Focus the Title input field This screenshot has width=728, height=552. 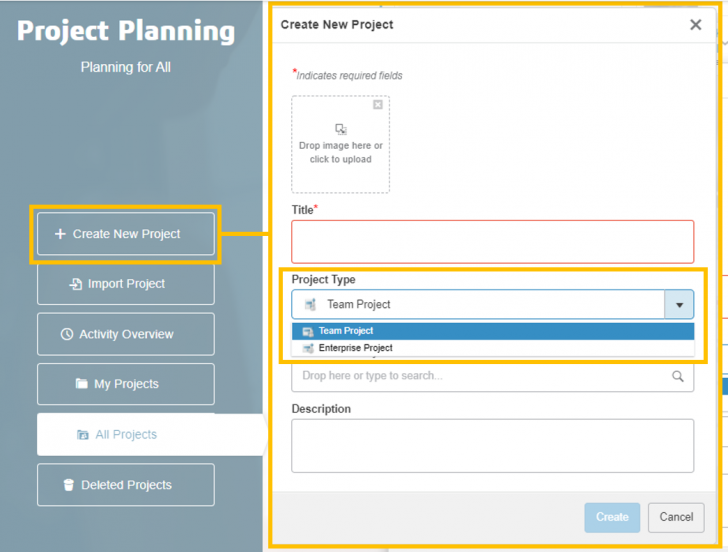coord(492,242)
